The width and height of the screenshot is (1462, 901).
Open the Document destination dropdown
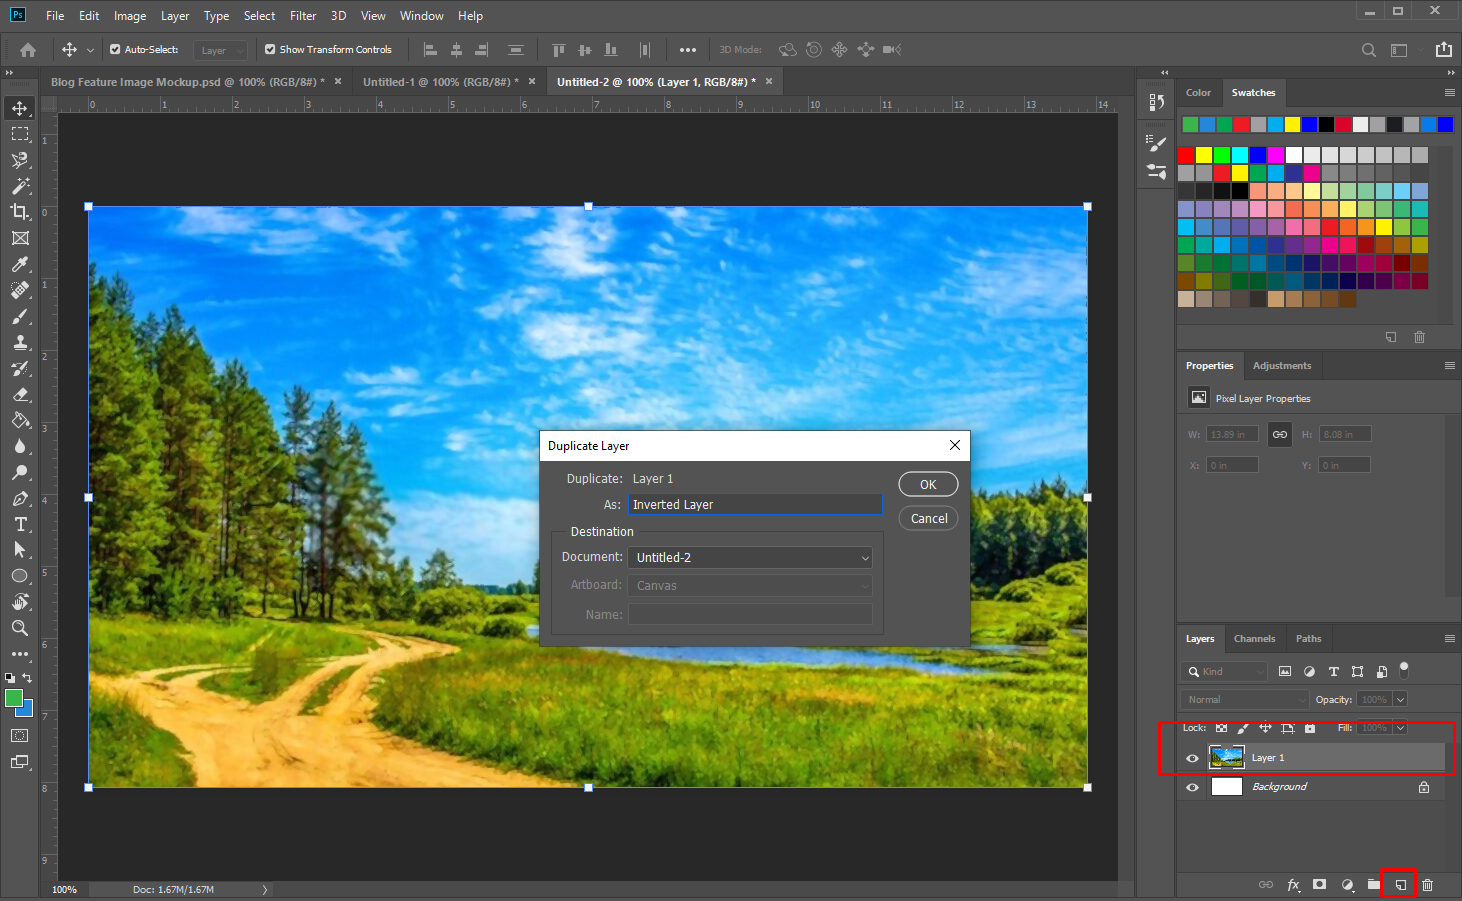pos(750,557)
